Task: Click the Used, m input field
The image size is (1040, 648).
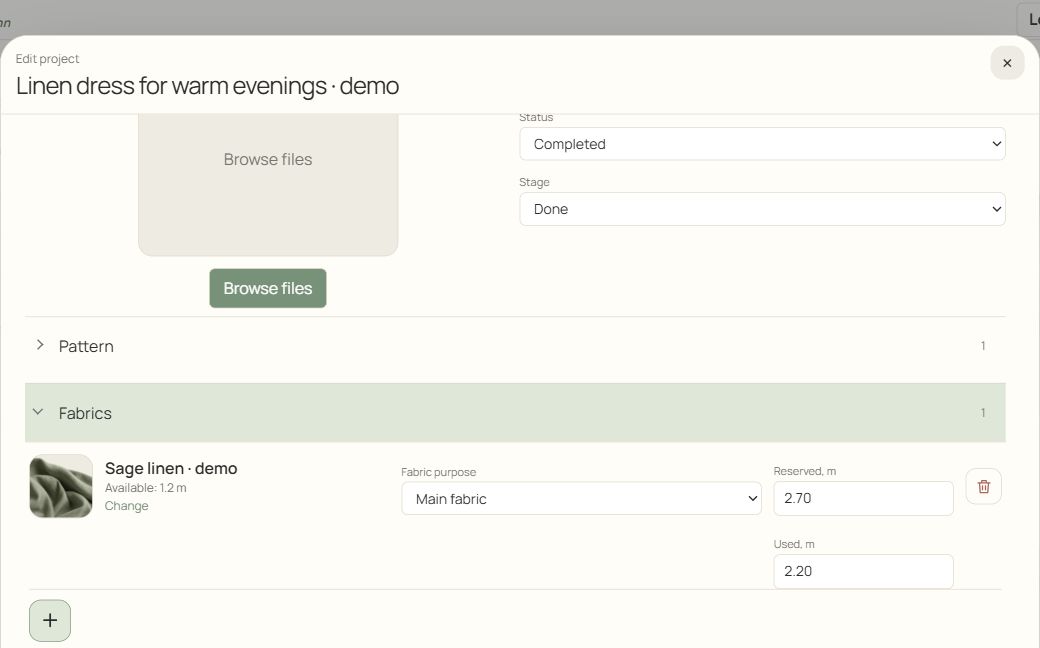Action: pyautogui.click(x=863, y=571)
